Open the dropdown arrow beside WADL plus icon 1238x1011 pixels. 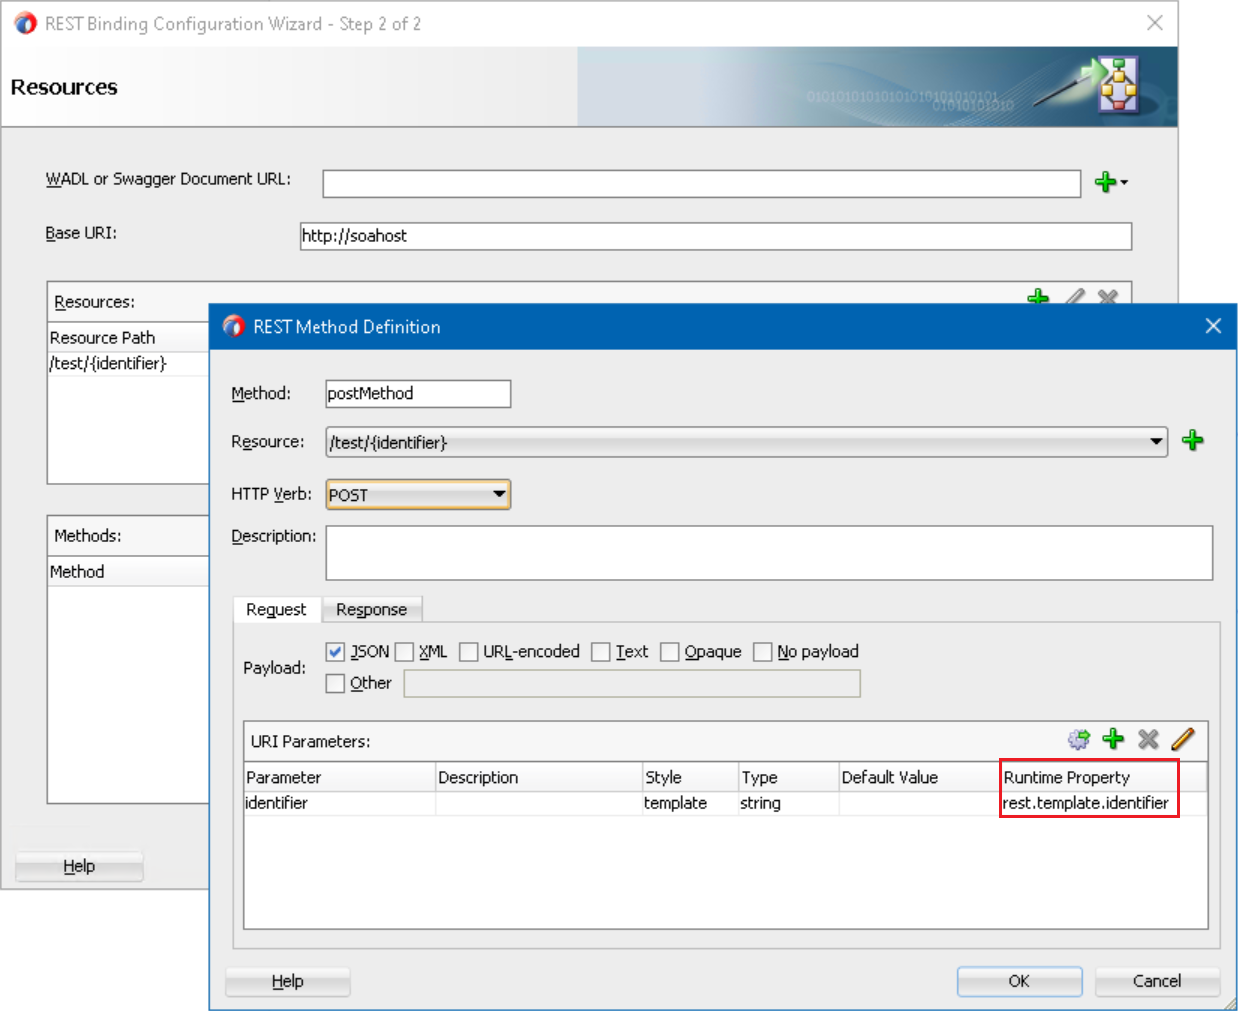pyautogui.click(x=1125, y=182)
